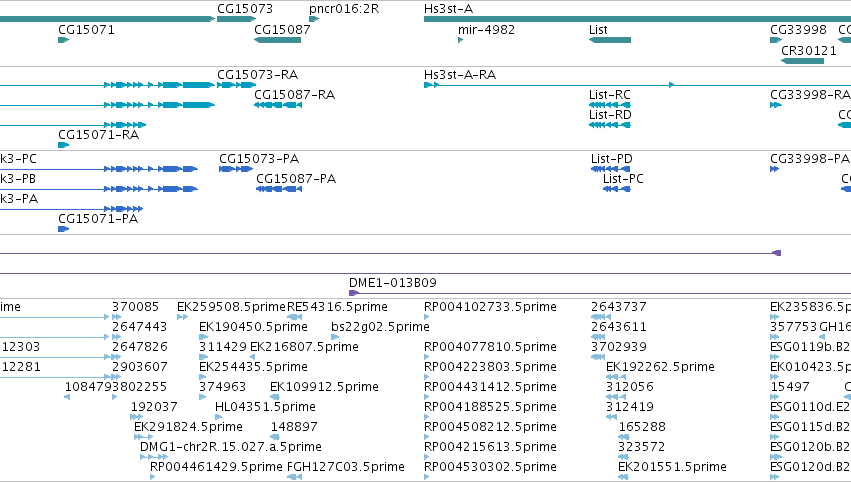This screenshot has width=851, height=482.
Task: Select the CG15087 gene feature
Action: pyautogui.click(x=277, y=40)
